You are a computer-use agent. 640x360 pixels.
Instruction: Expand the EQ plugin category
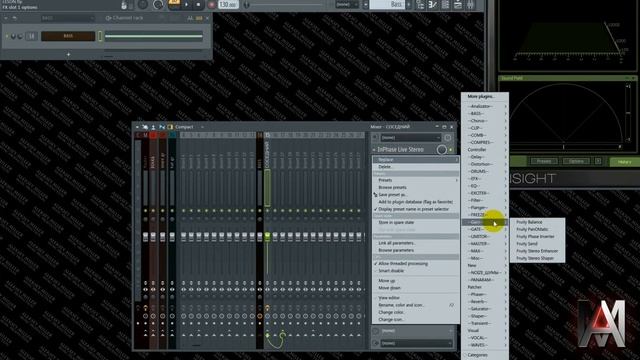485,186
